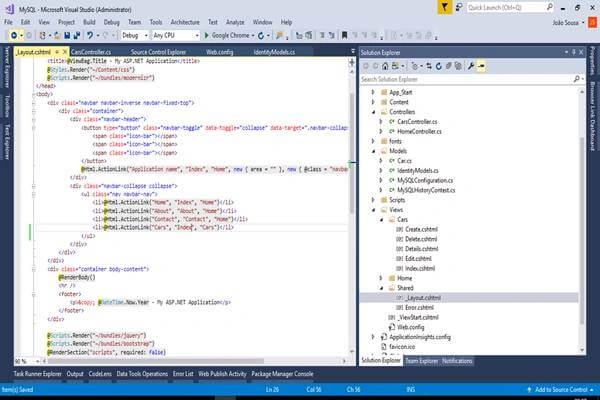Click the Save file toolbar icon

(67, 35)
